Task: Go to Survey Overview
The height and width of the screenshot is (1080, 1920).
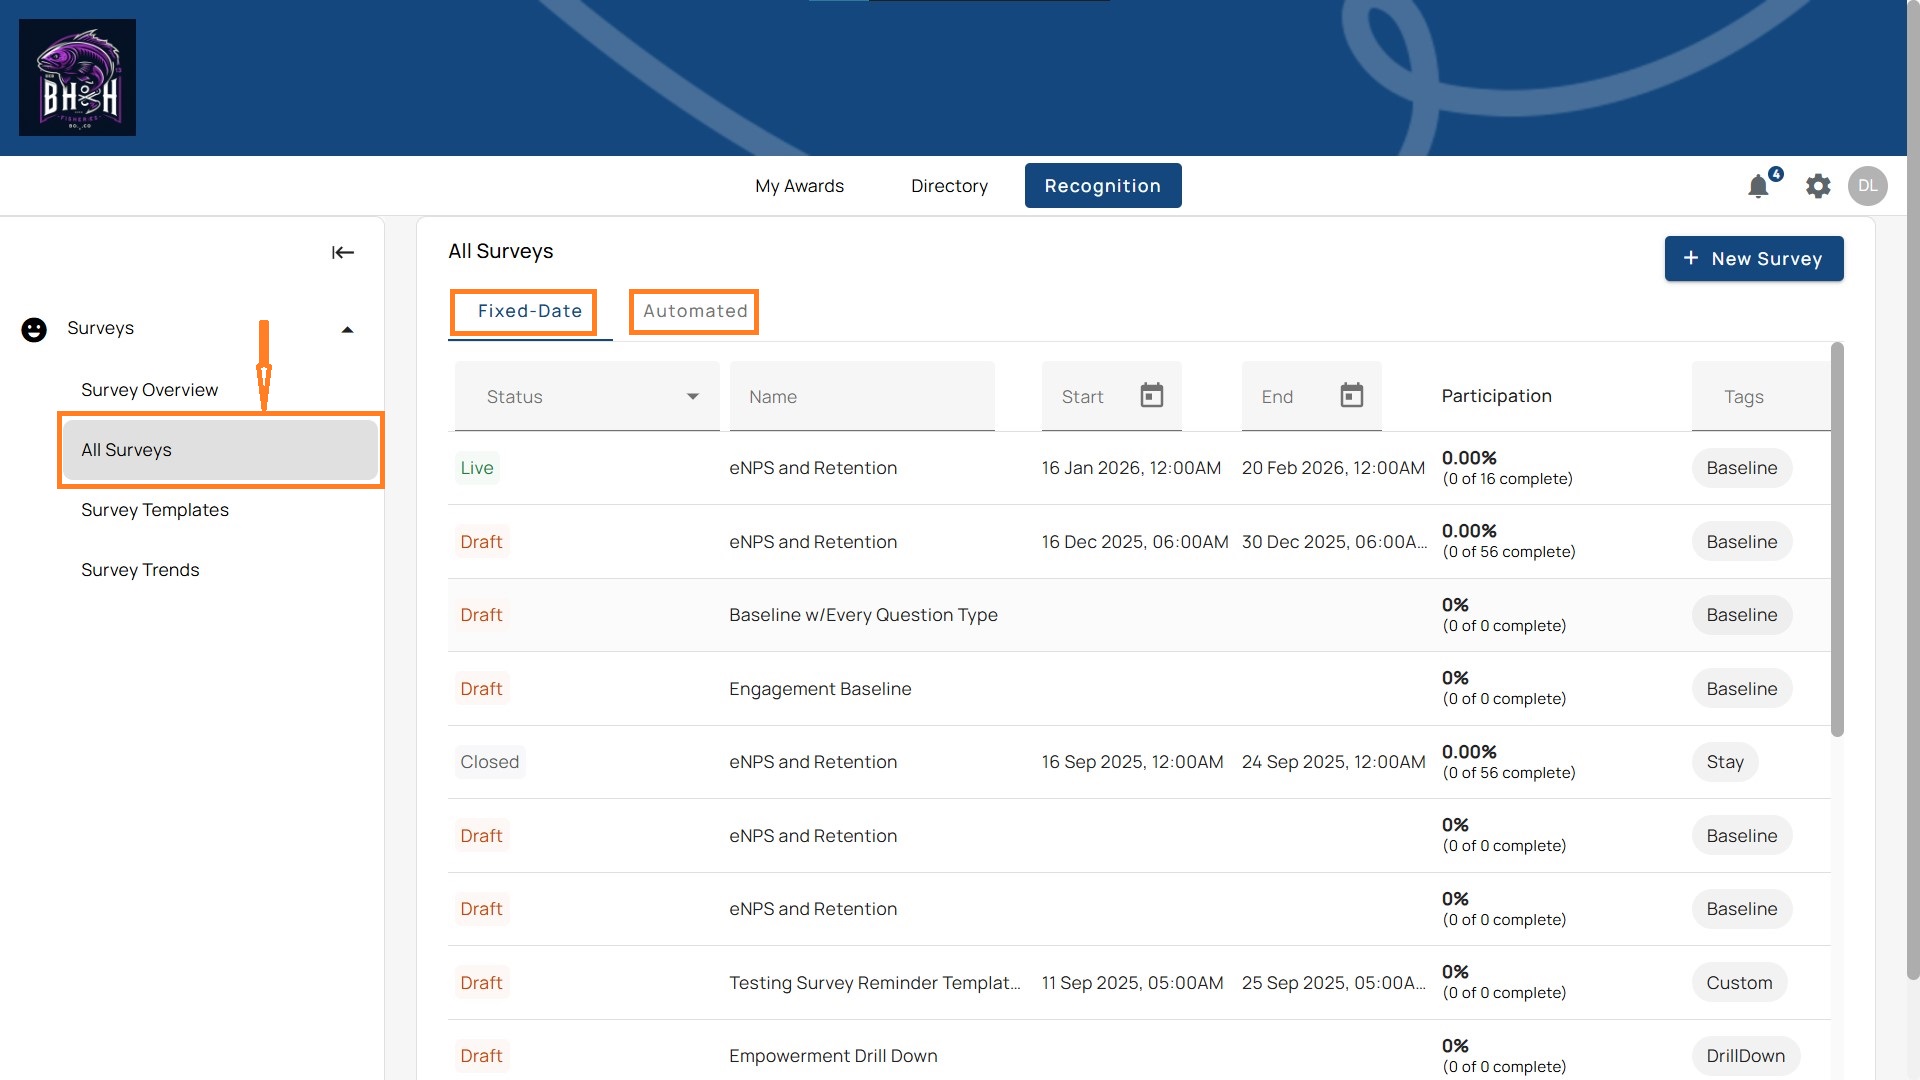Action: coord(150,390)
